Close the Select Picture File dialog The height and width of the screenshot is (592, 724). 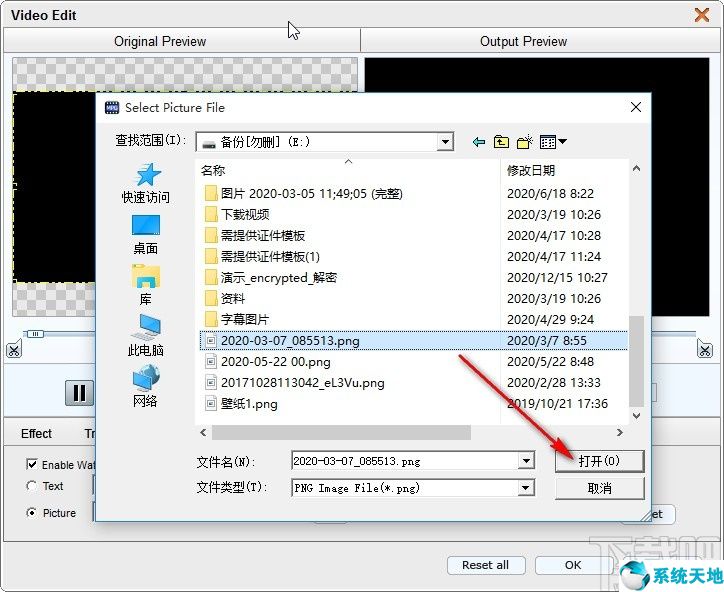pyautogui.click(x=636, y=107)
